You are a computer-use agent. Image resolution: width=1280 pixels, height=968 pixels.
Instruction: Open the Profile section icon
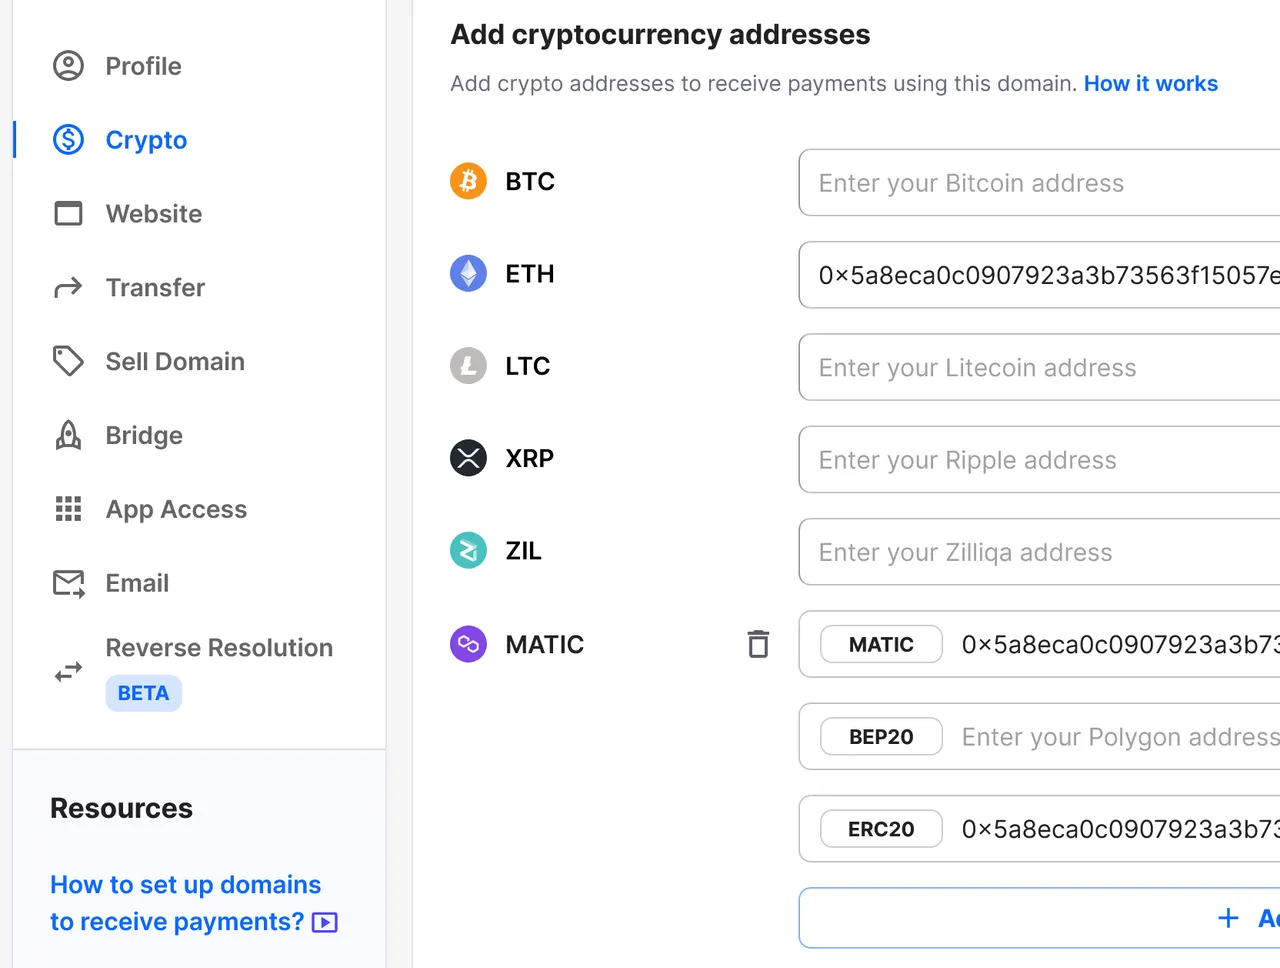[x=68, y=66]
